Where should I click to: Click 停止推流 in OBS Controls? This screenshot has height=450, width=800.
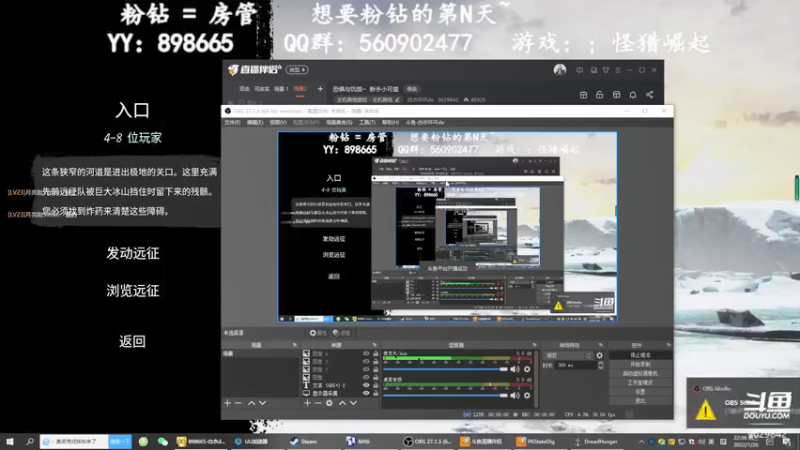(x=640, y=355)
